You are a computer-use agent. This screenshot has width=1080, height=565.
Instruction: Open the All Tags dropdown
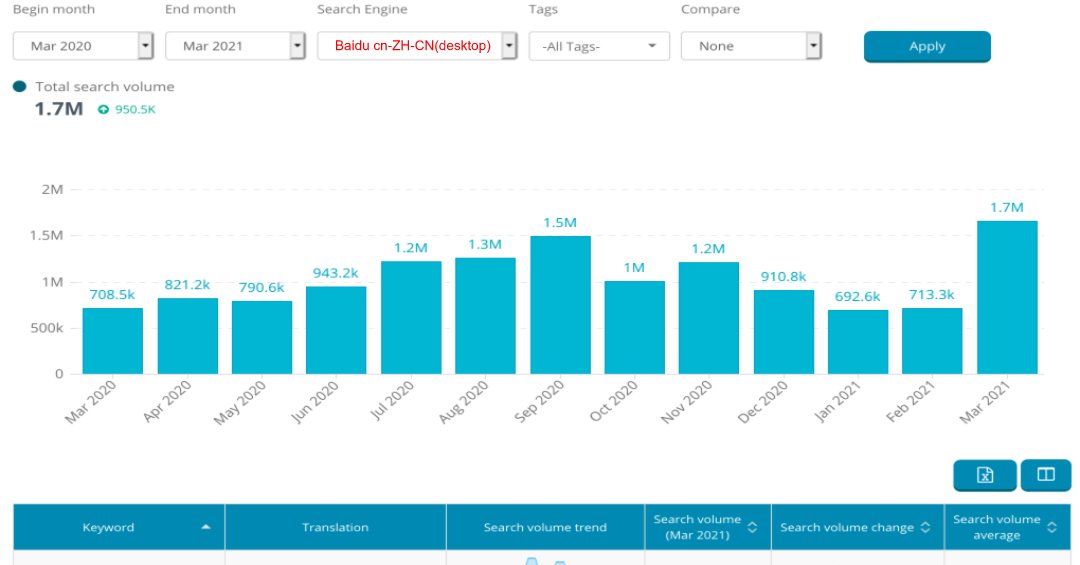tap(652, 46)
